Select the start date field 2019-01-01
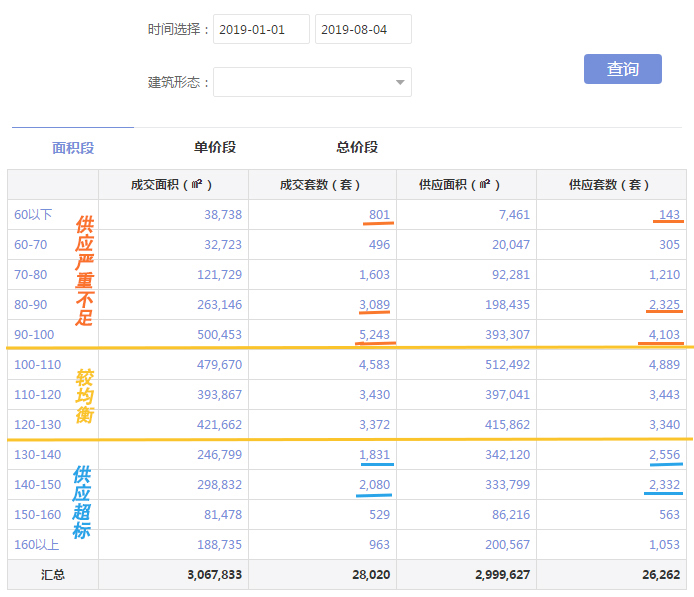Viewport: 694px width, 597px height. [x=261, y=30]
